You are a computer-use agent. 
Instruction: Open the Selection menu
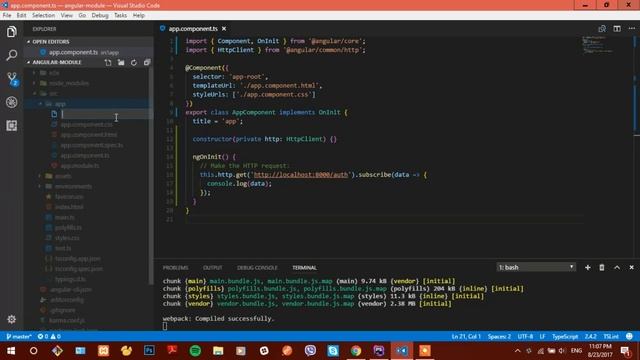43,15
